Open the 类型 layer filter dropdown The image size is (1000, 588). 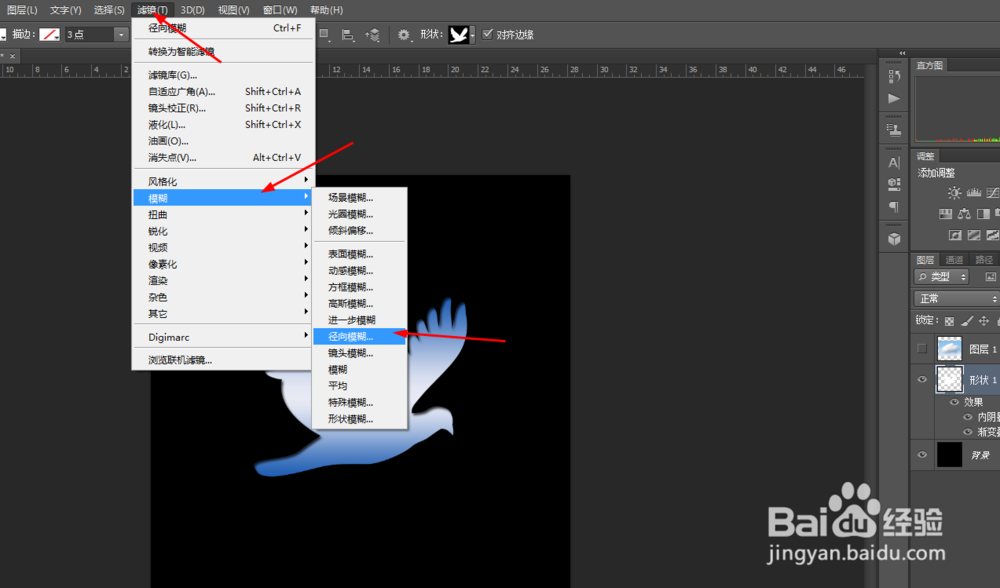[941, 276]
